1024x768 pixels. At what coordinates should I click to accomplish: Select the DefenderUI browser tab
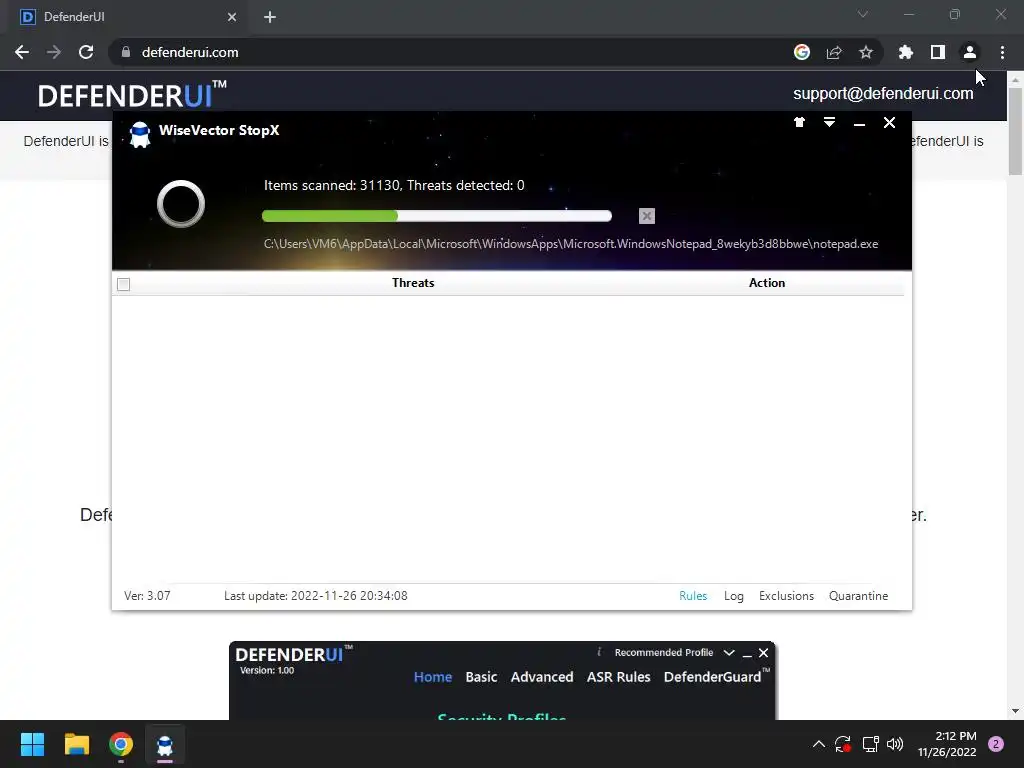128,17
